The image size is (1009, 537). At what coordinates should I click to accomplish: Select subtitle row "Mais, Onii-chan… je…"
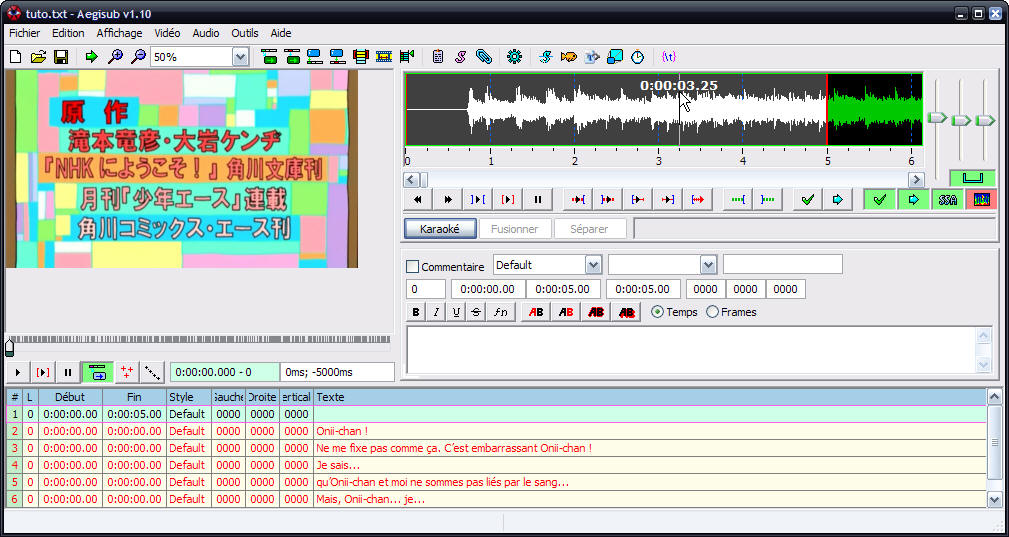(495, 499)
